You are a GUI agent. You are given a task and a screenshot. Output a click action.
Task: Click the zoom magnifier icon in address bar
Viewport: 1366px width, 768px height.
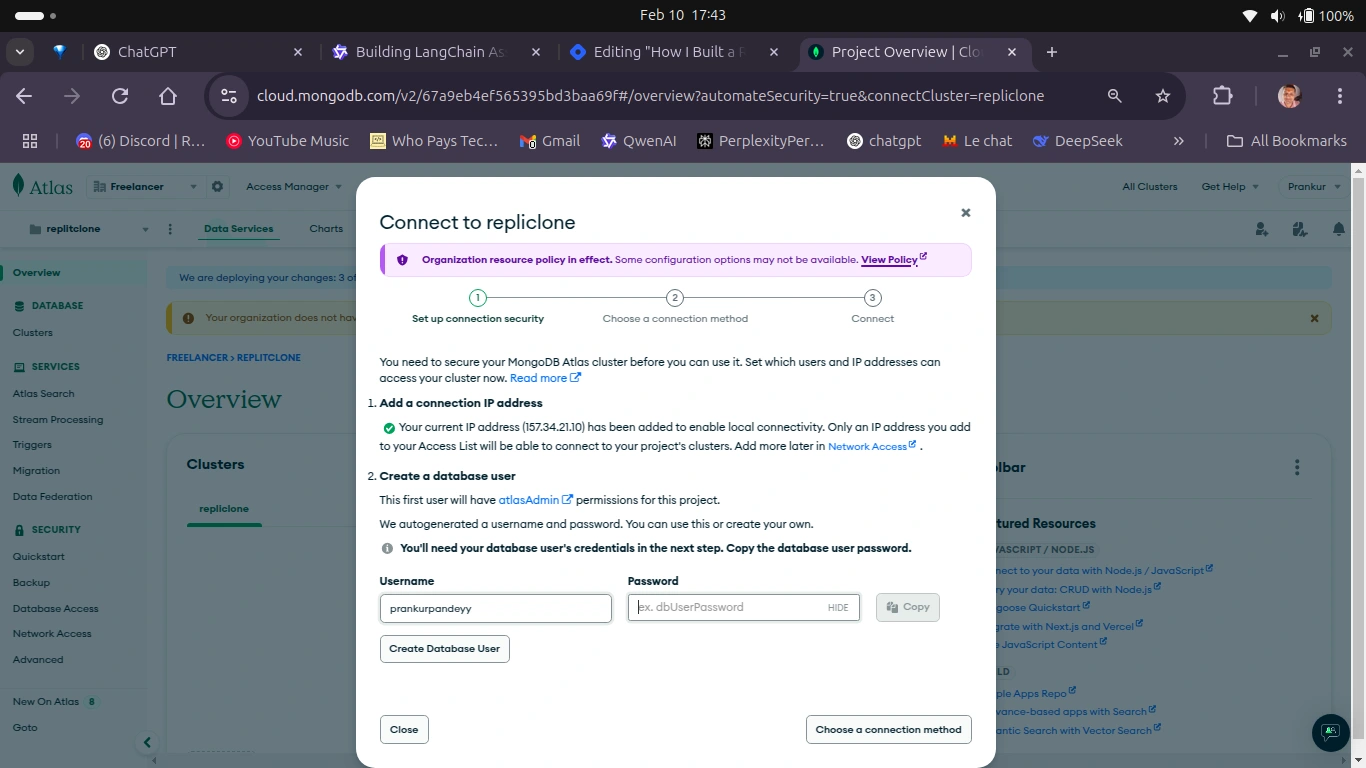[1114, 96]
